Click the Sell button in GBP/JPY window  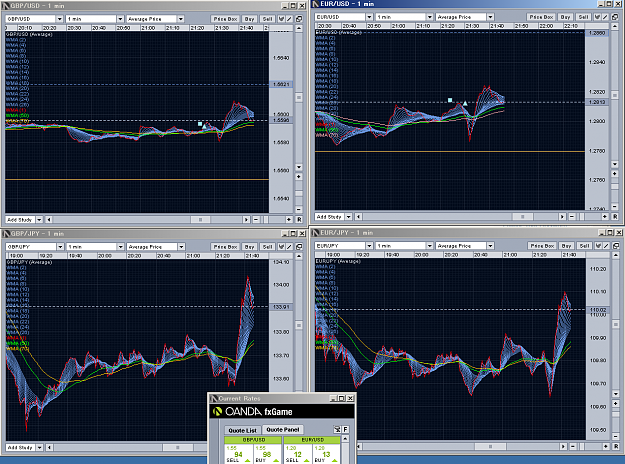[x=267, y=247]
